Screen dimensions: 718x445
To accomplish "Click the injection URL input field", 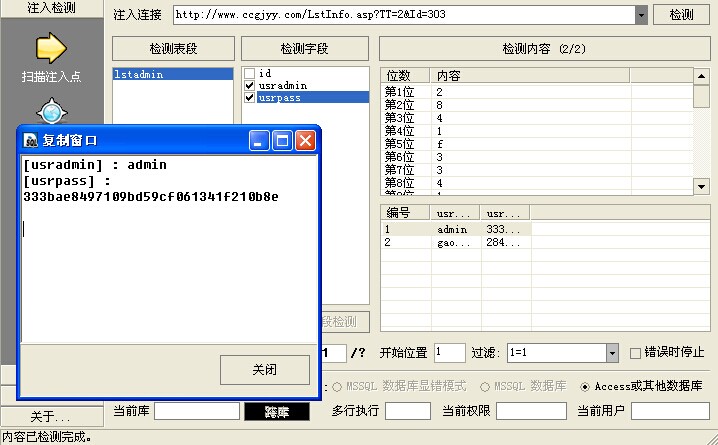I will pyautogui.click(x=404, y=15).
